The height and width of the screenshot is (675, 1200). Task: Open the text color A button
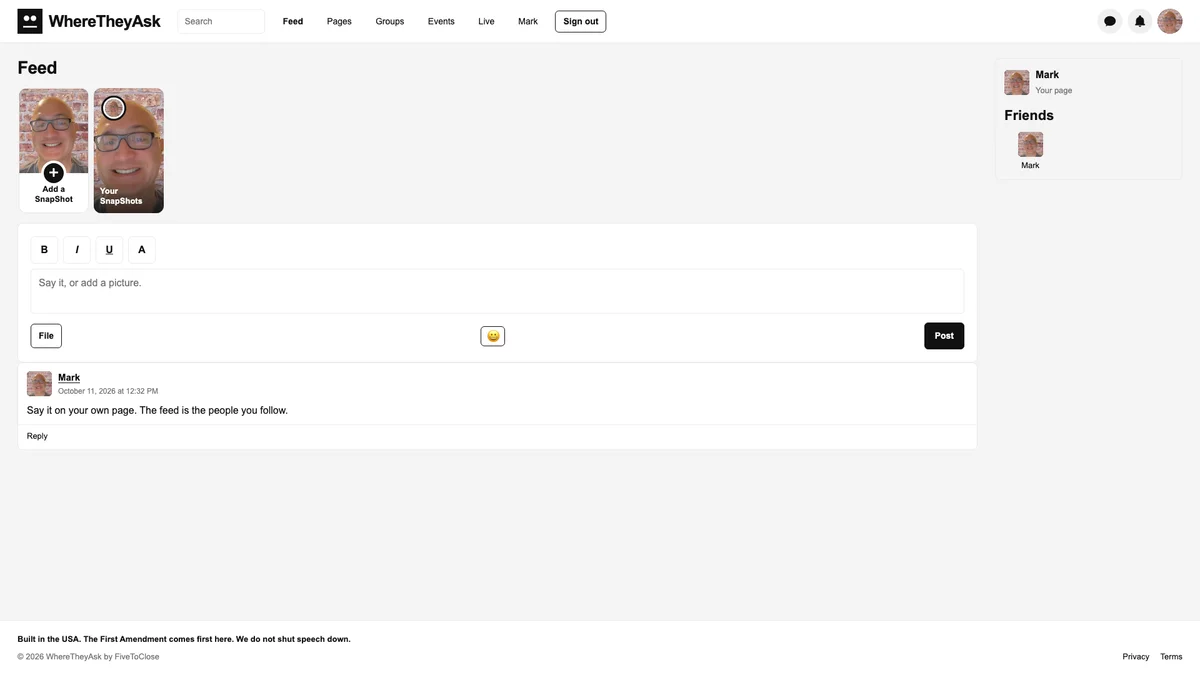tap(142, 250)
